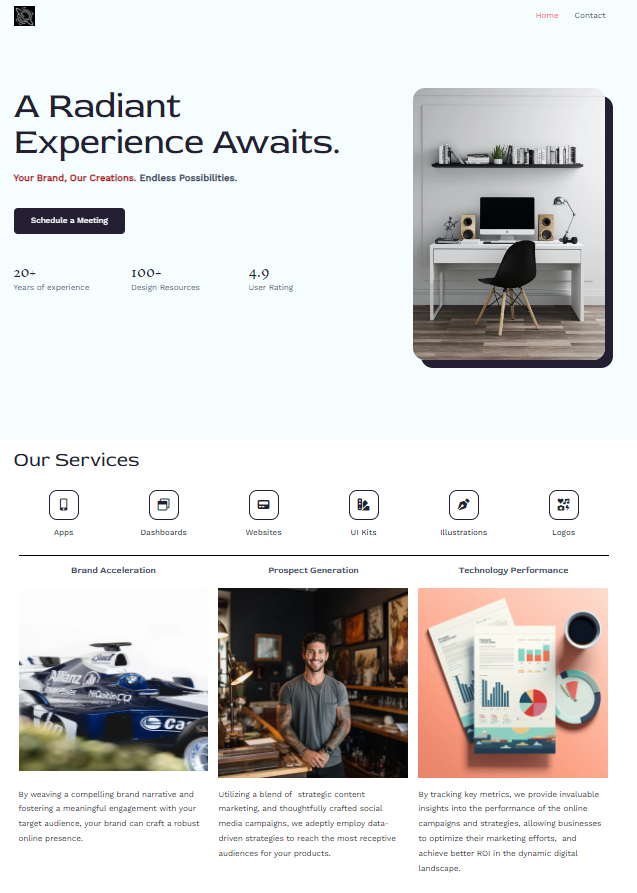The image size is (637, 893).
Task: Click the 100+ Design Resources stat
Action: coord(165,280)
